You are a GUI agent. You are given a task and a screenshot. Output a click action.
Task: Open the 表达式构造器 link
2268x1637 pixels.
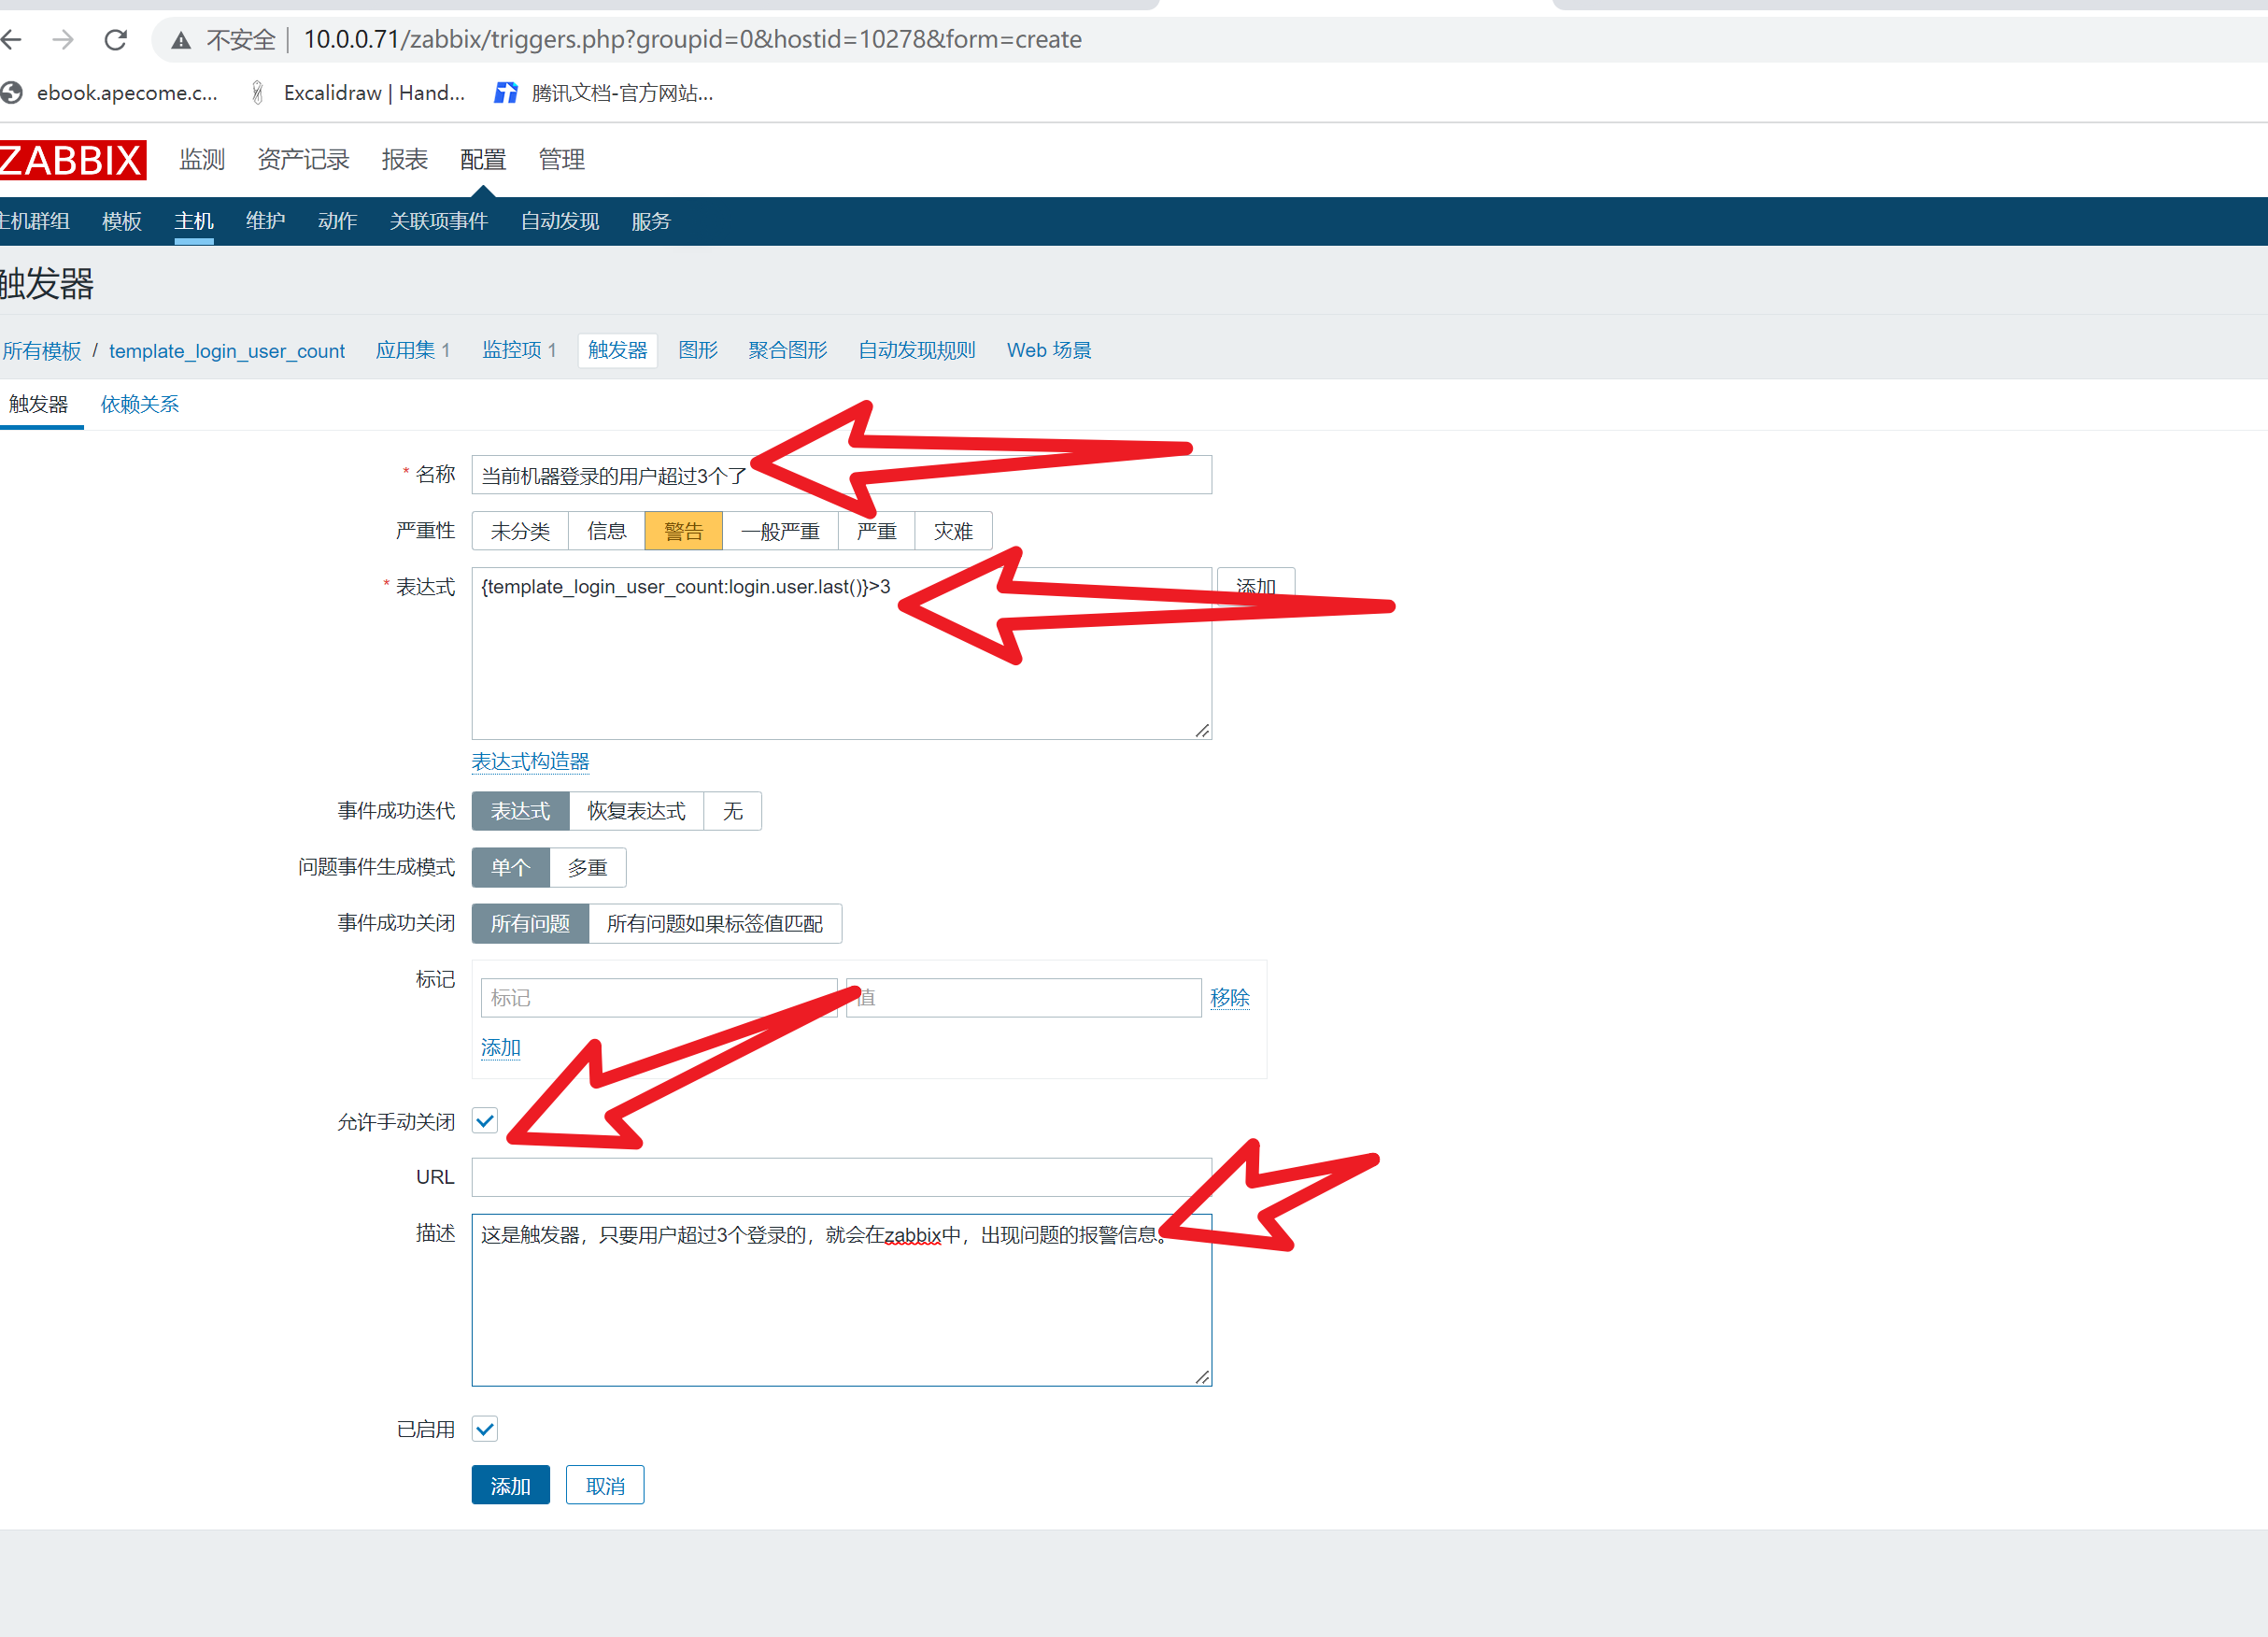point(530,762)
